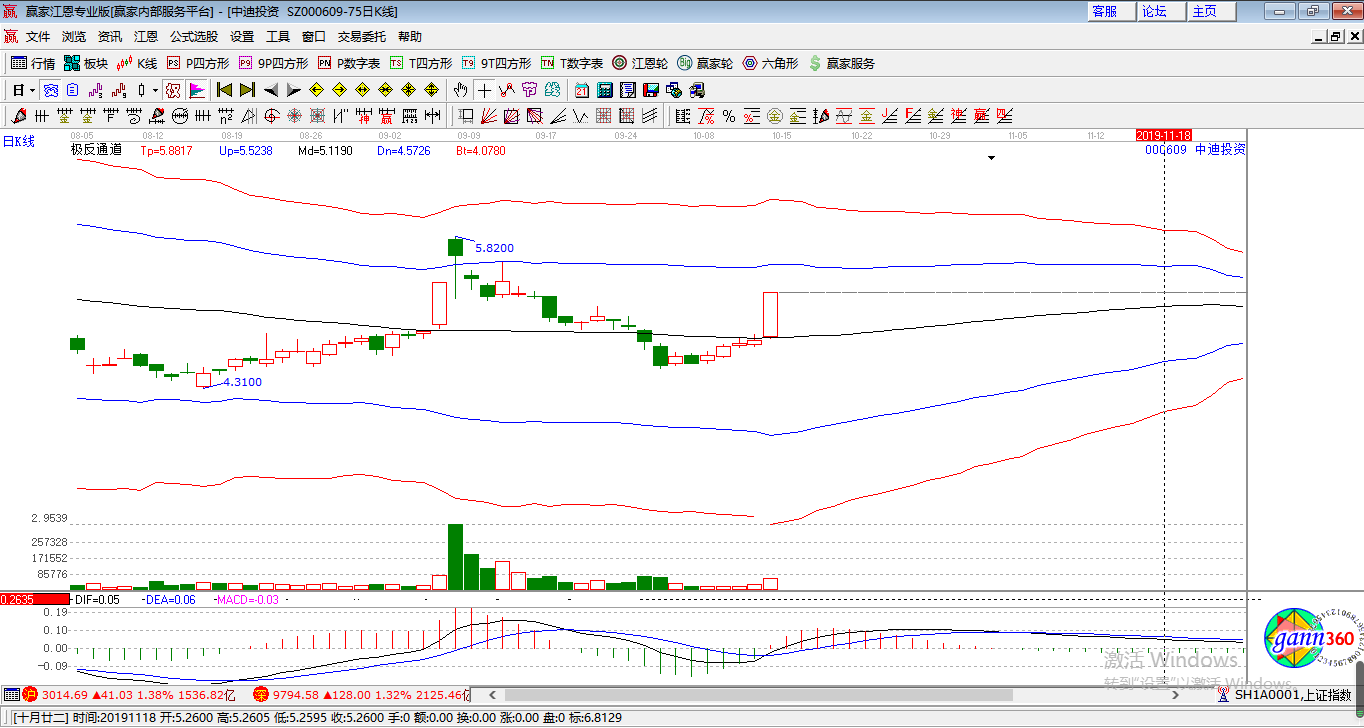1364x728 pixels.
Task: Select the circled 金 golden ratio tool
Action: point(775,116)
